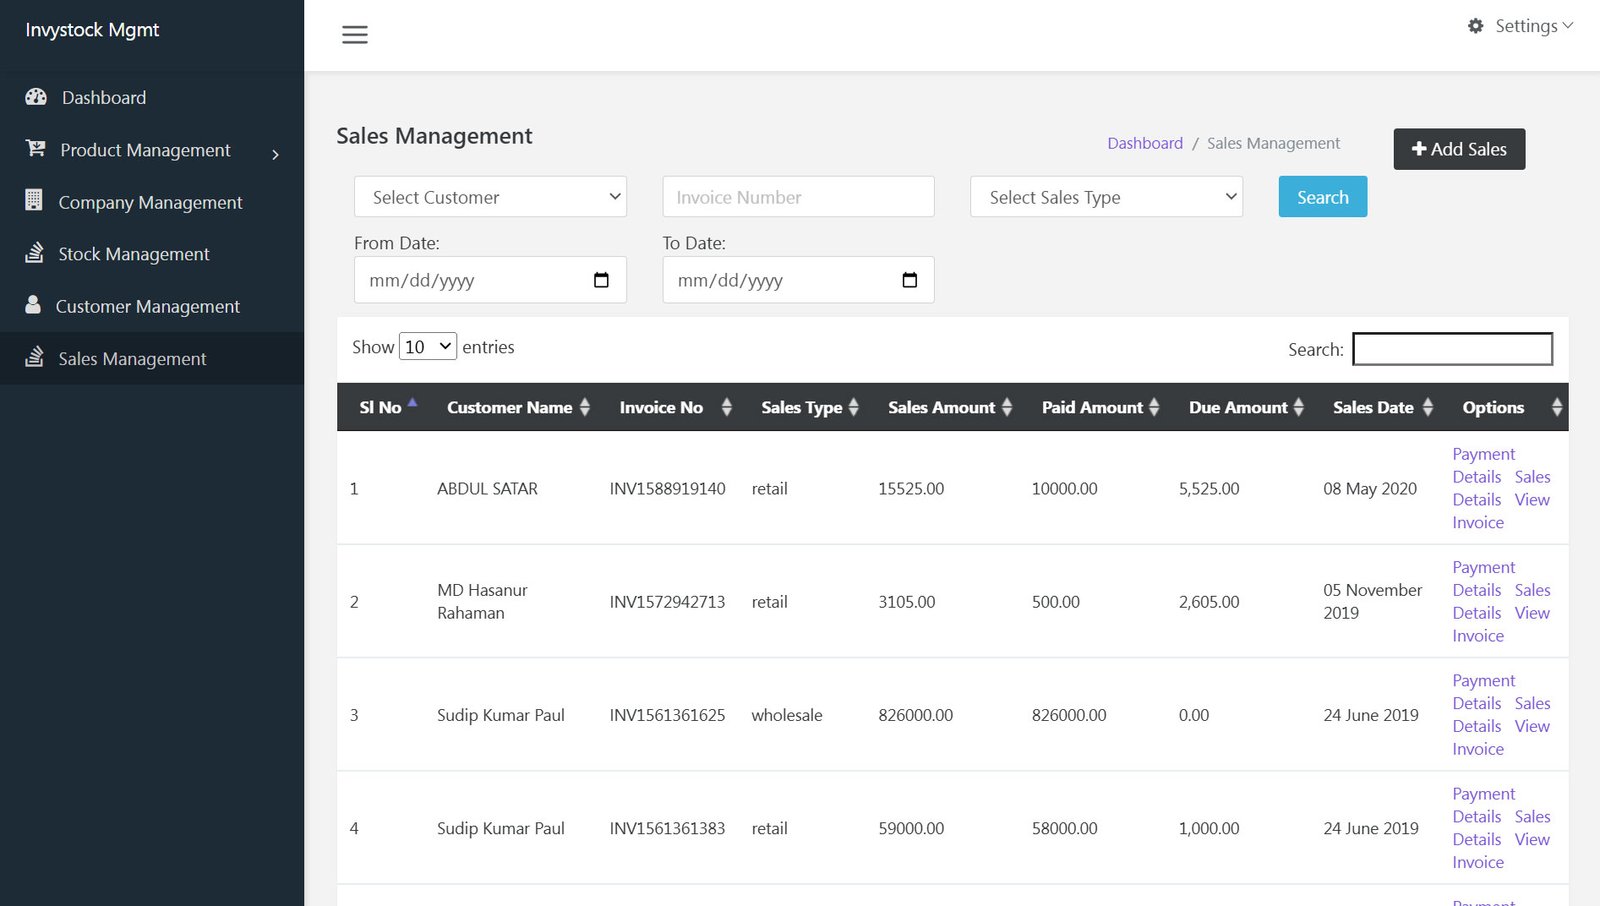Sort table by Due Amount arrows
Viewport: 1600px width, 906px height.
[1299, 407]
